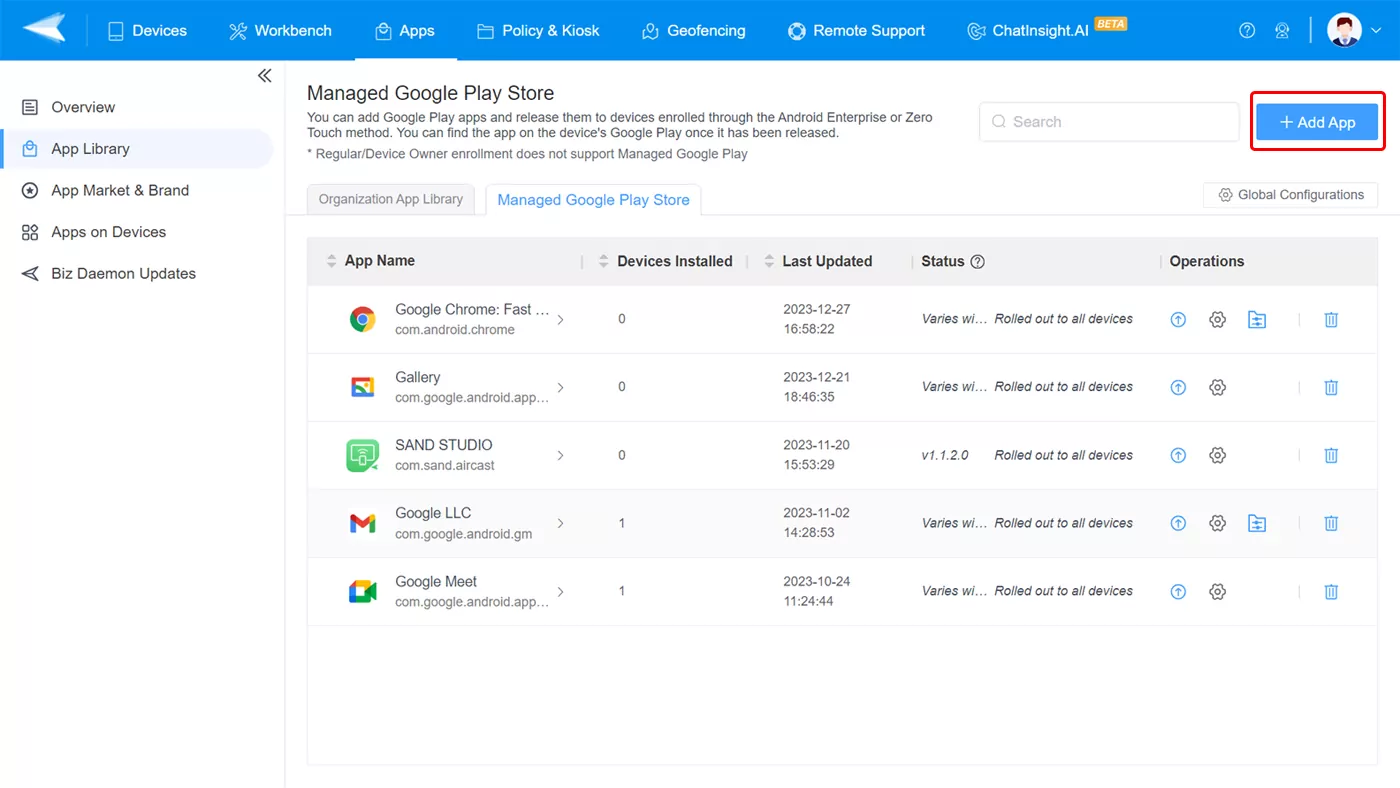Open settings gear for Google Meet
The height and width of the screenshot is (788, 1400).
point(1217,592)
